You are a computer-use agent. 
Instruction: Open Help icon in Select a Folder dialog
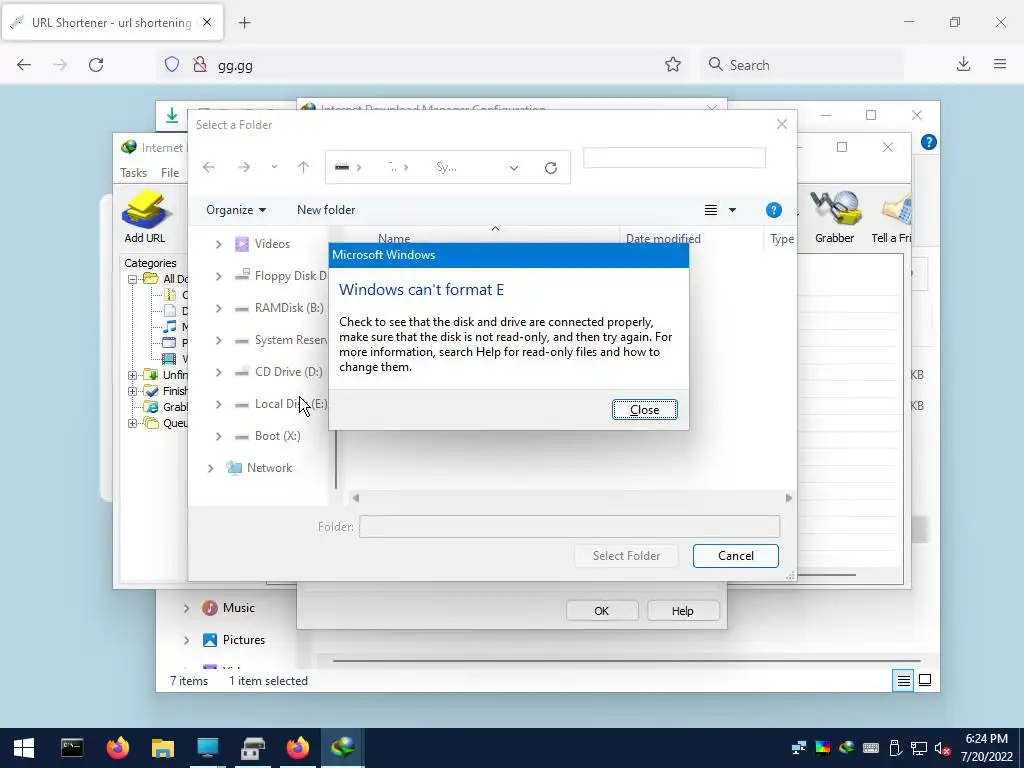pos(773,210)
